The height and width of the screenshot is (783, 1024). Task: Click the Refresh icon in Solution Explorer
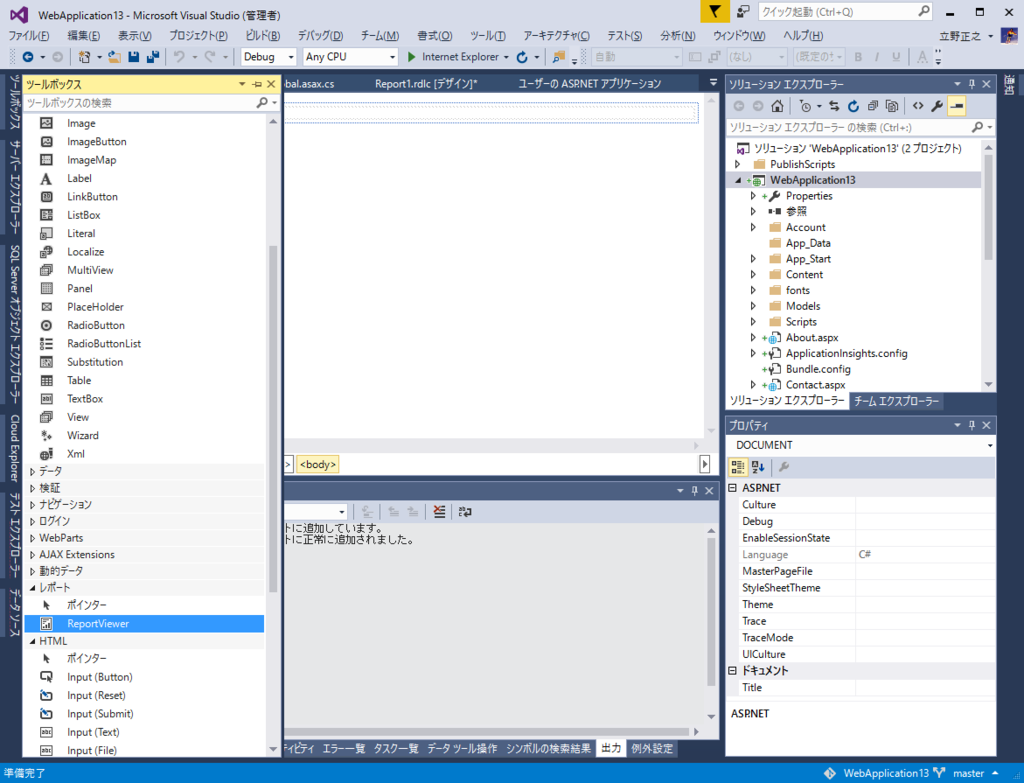pos(853,106)
